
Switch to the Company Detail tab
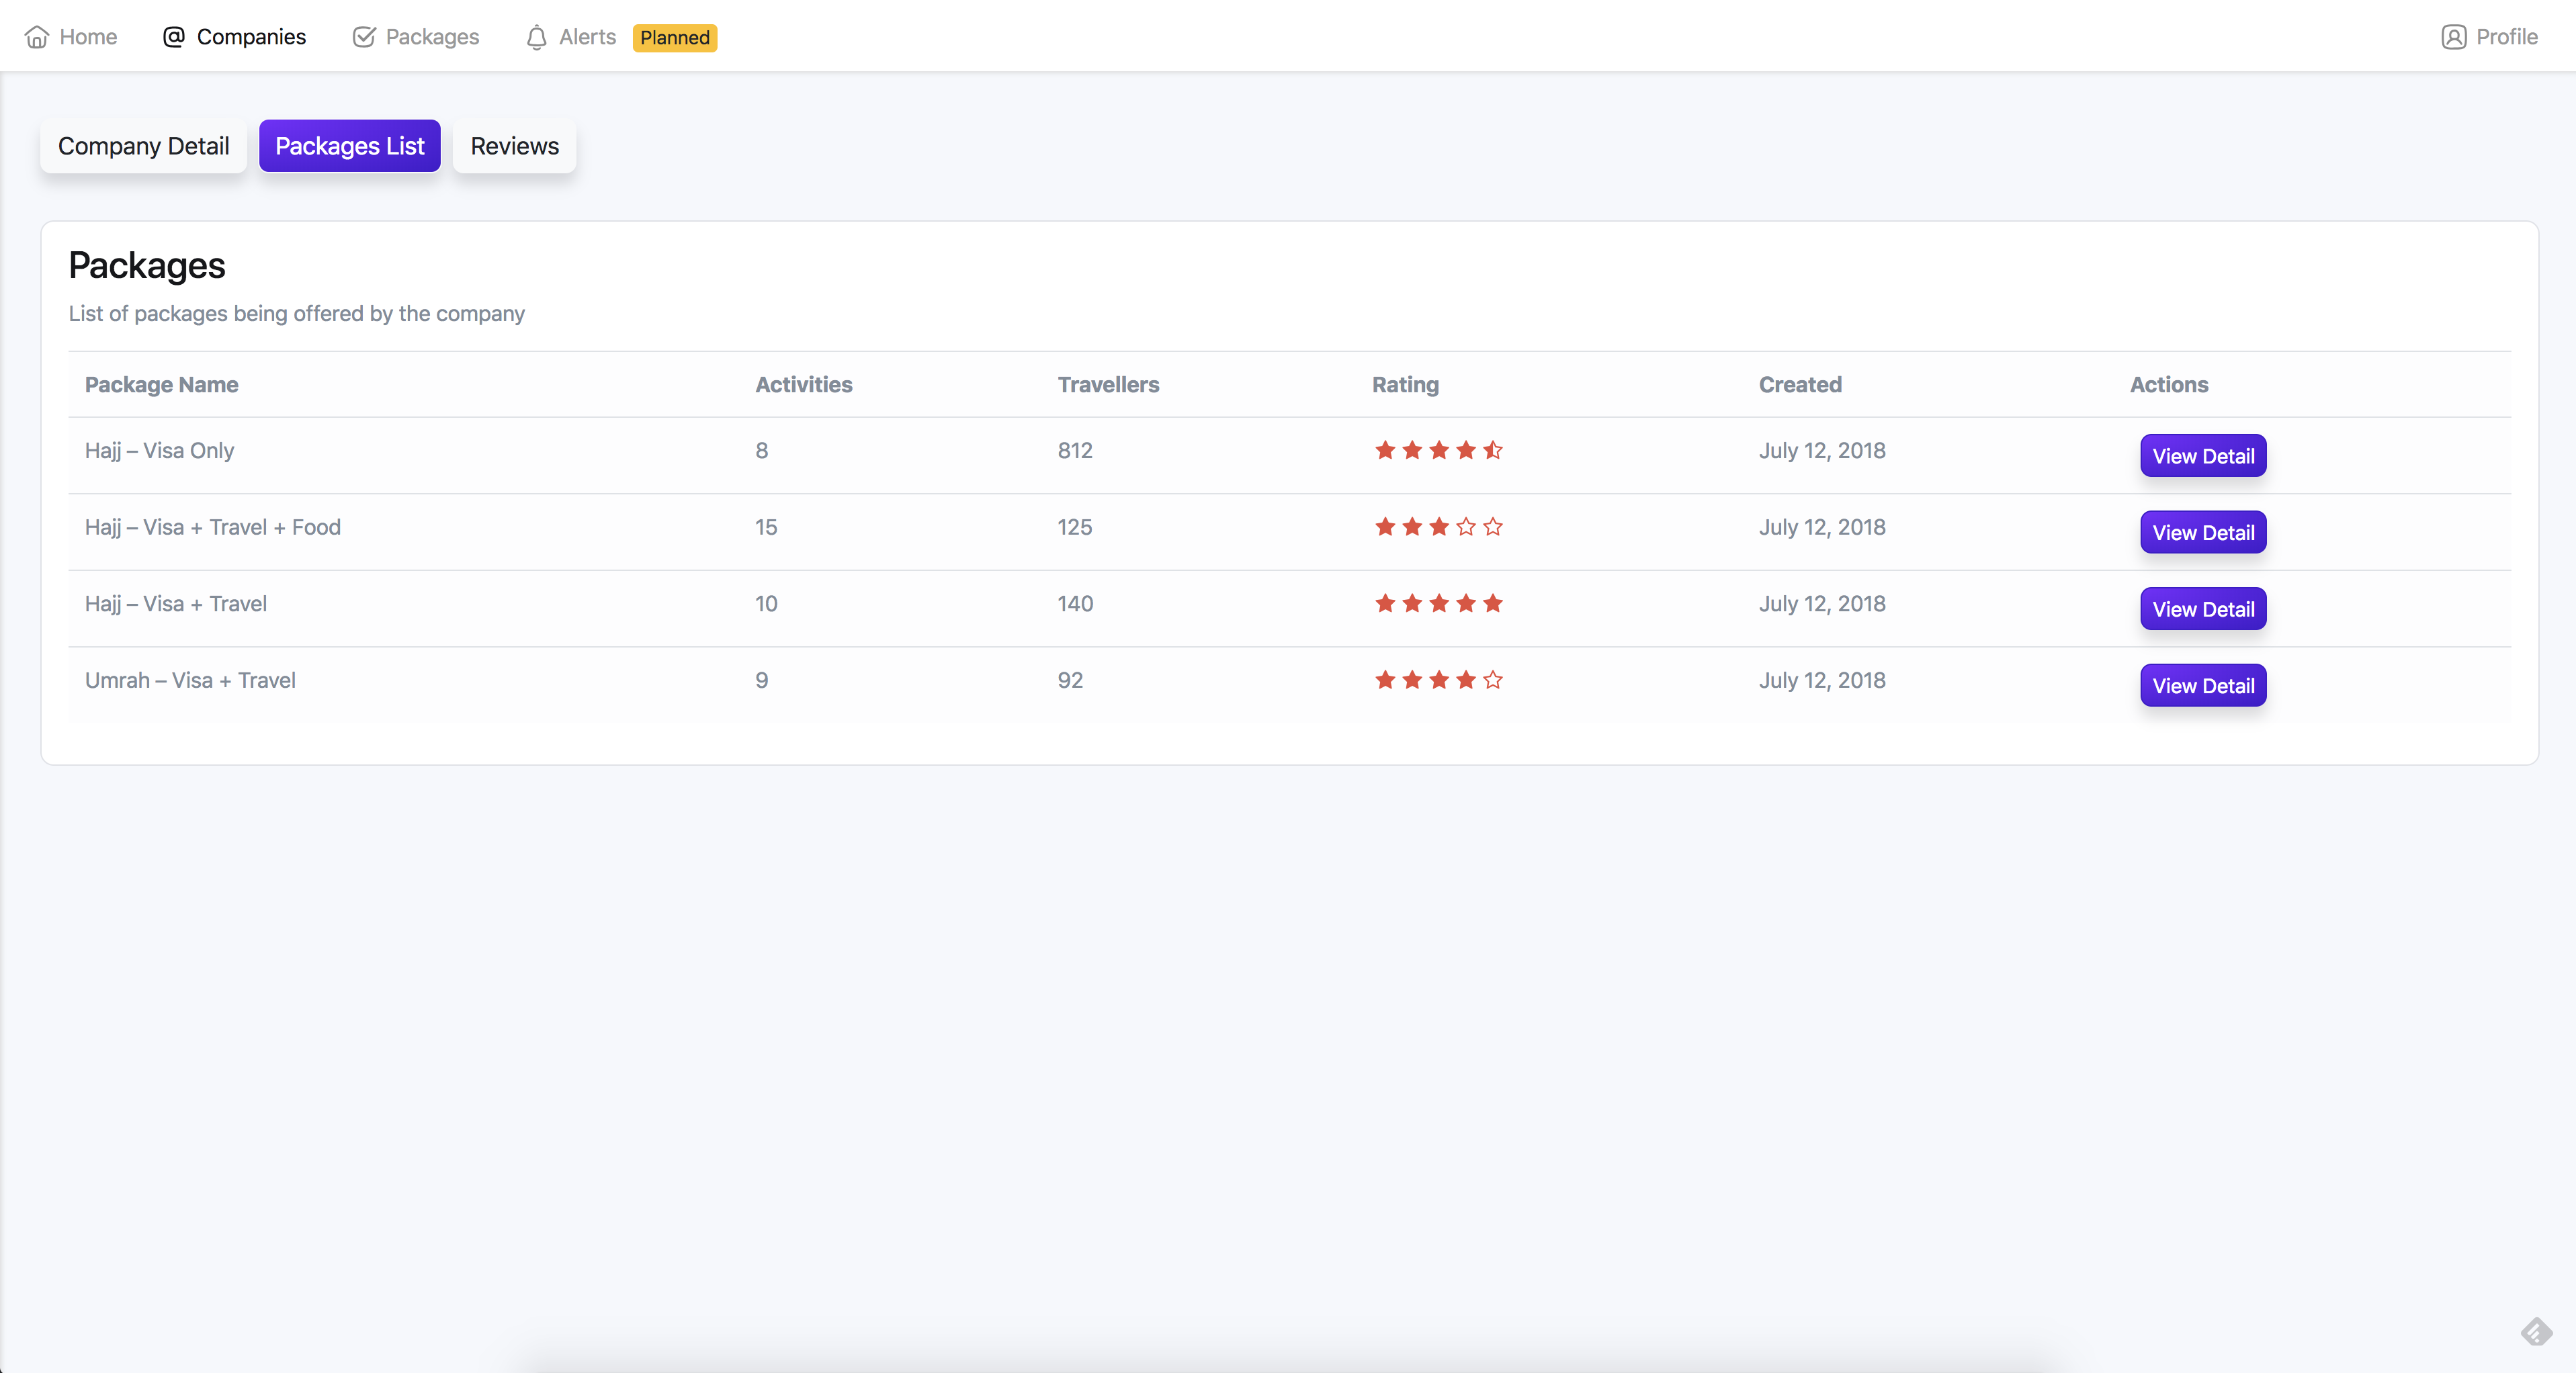pyautogui.click(x=143, y=146)
